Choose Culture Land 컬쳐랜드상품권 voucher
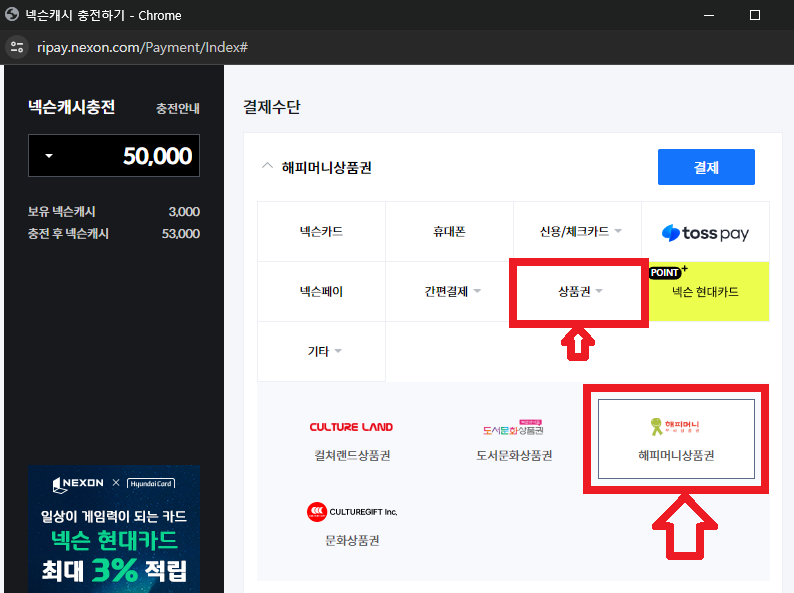Image resolution: width=794 pixels, height=593 pixels. coord(352,439)
